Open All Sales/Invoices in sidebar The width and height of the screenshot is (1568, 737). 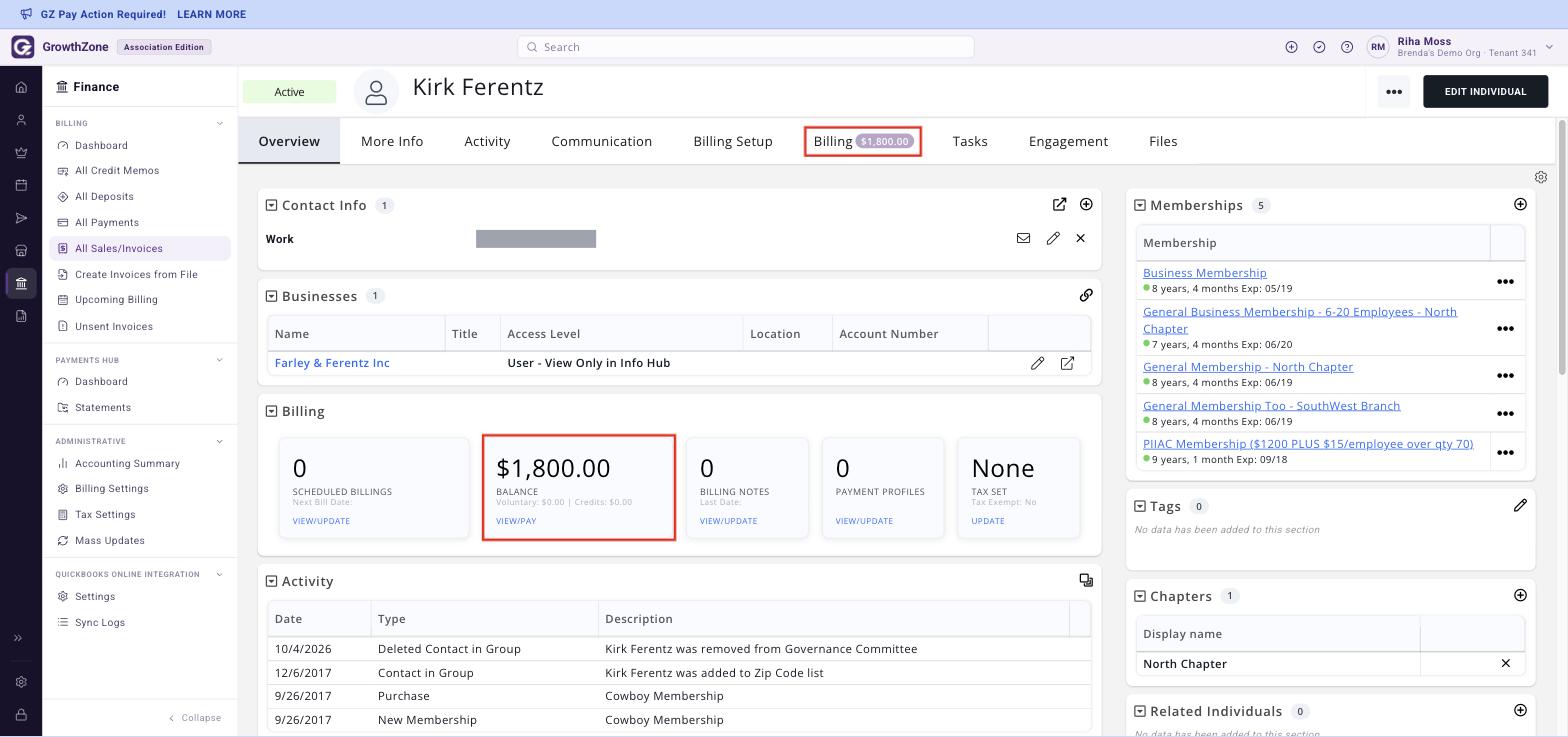tap(140, 248)
